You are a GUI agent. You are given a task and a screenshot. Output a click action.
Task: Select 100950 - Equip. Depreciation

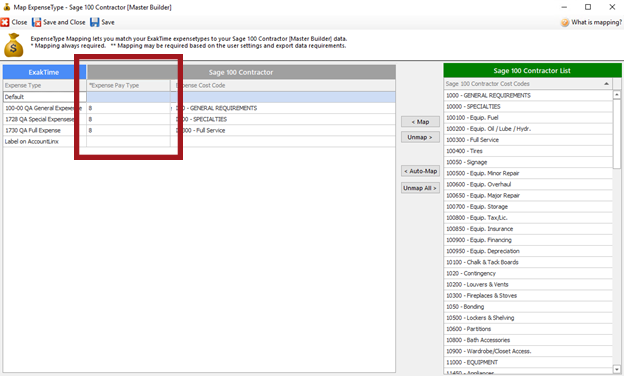pos(528,251)
